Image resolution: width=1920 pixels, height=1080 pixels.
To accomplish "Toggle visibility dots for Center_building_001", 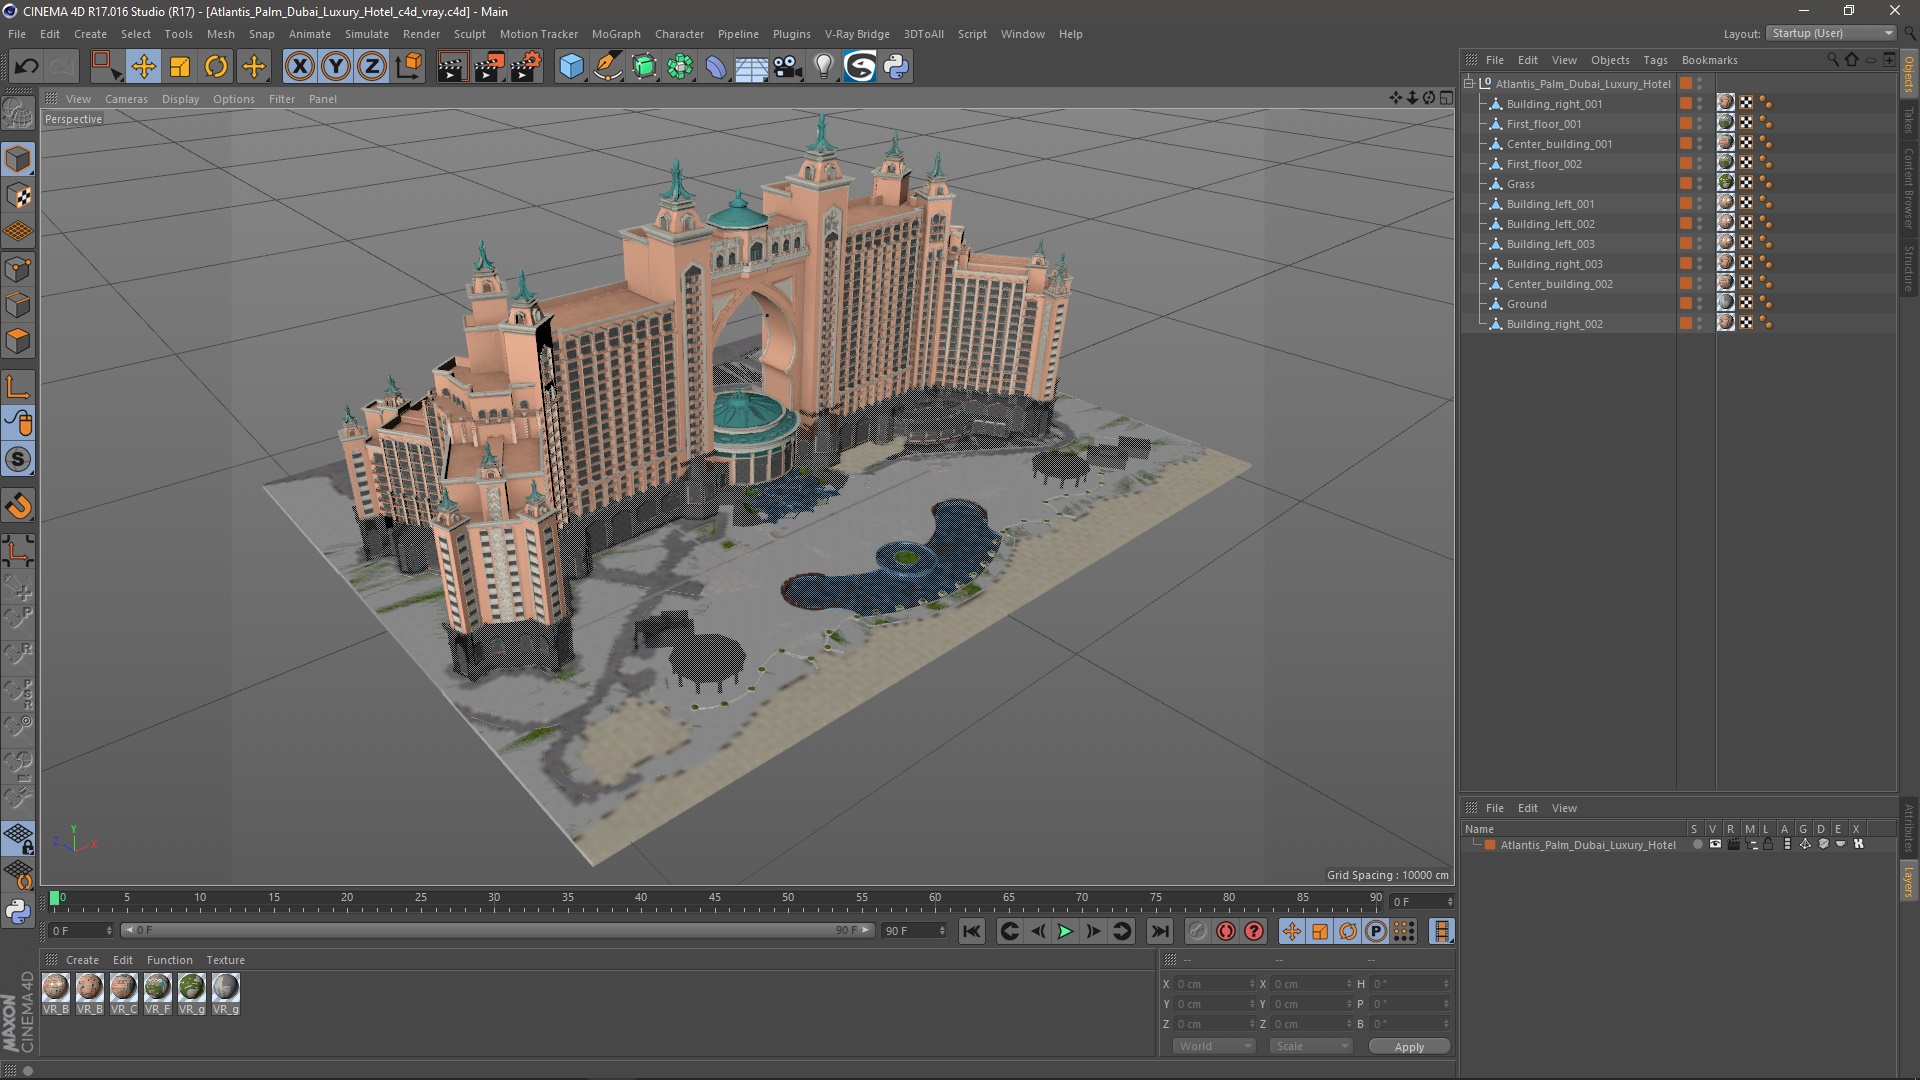I will pyautogui.click(x=1699, y=144).
